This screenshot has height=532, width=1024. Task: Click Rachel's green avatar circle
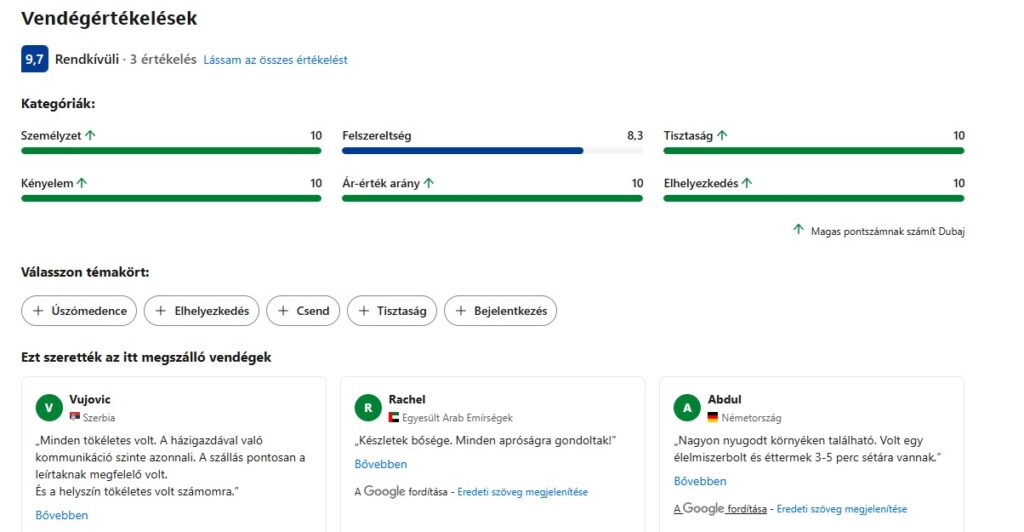(x=368, y=407)
